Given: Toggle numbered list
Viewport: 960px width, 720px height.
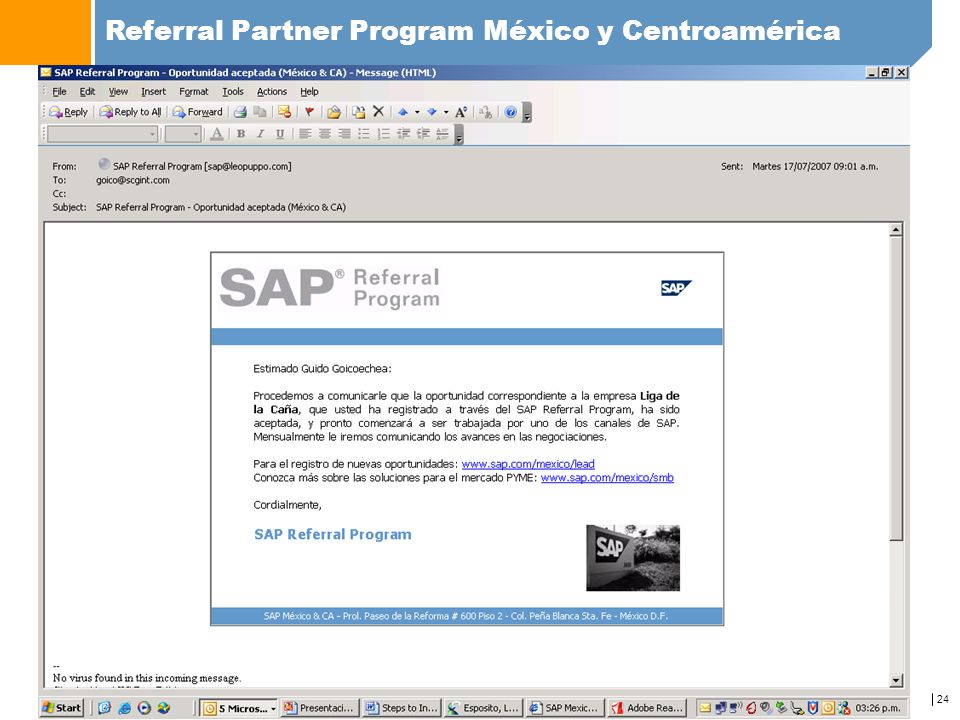Looking at the screenshot, I should pos(383,134).
